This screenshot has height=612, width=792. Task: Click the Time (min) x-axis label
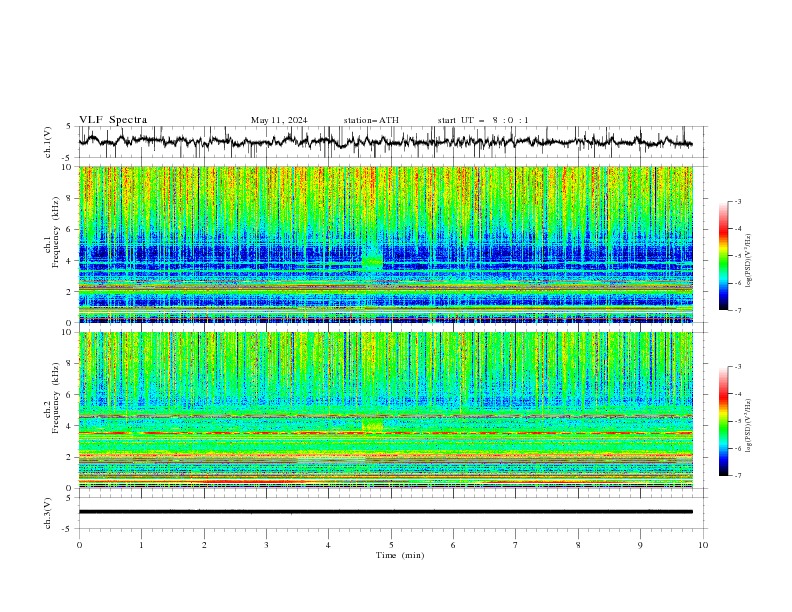pos(400,555)
